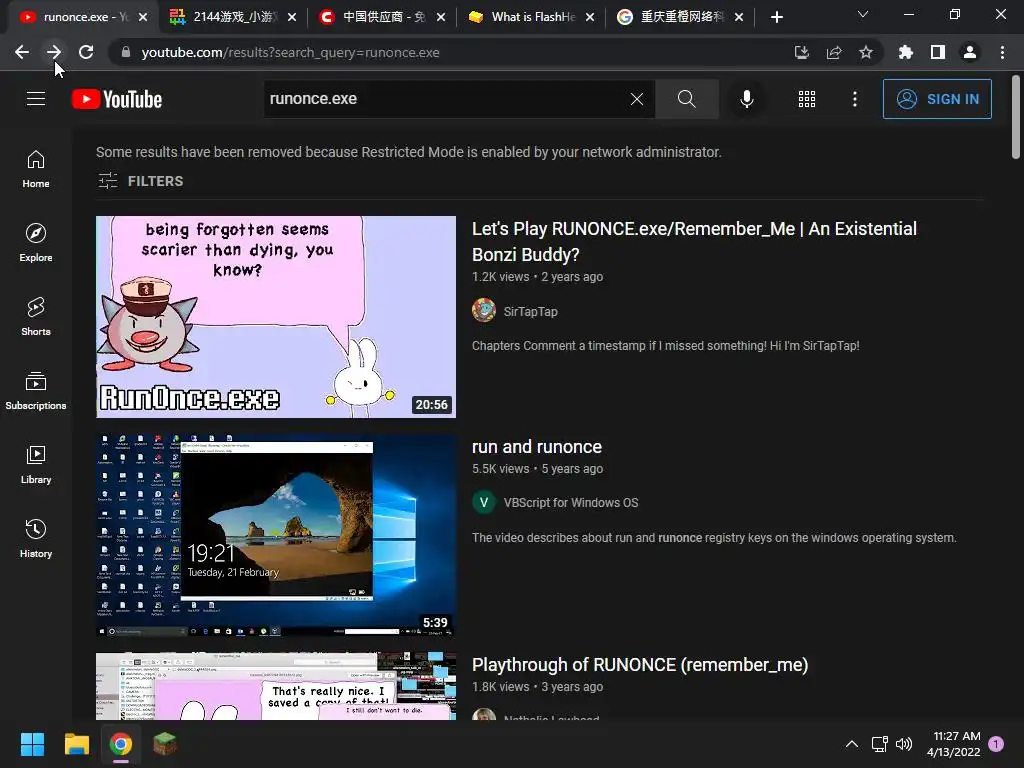Open the 'run and runonce' video title

tap(537, 447)
